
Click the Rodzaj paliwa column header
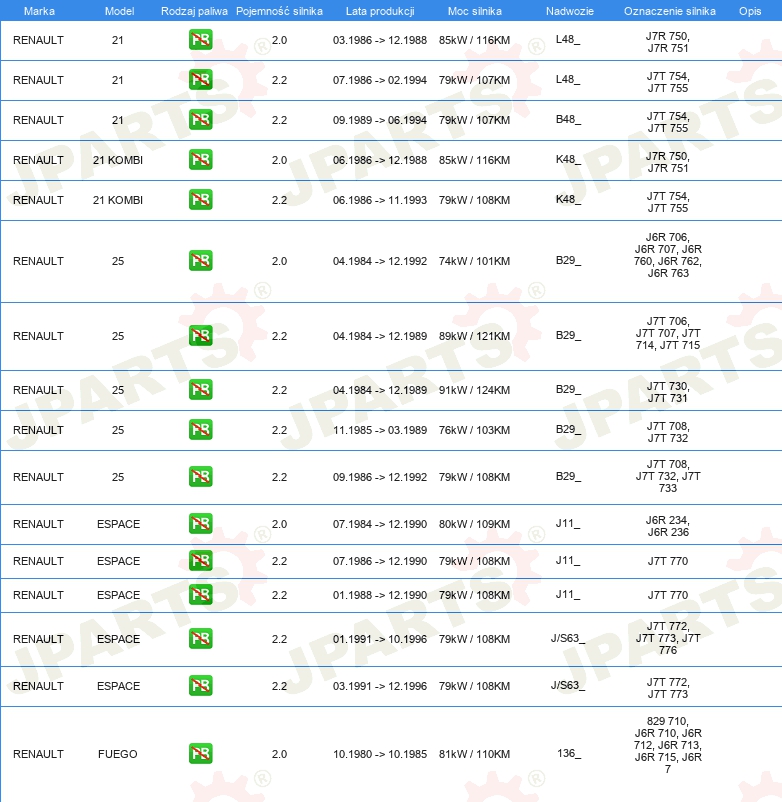pyautogui.click(x=194, y=11)
